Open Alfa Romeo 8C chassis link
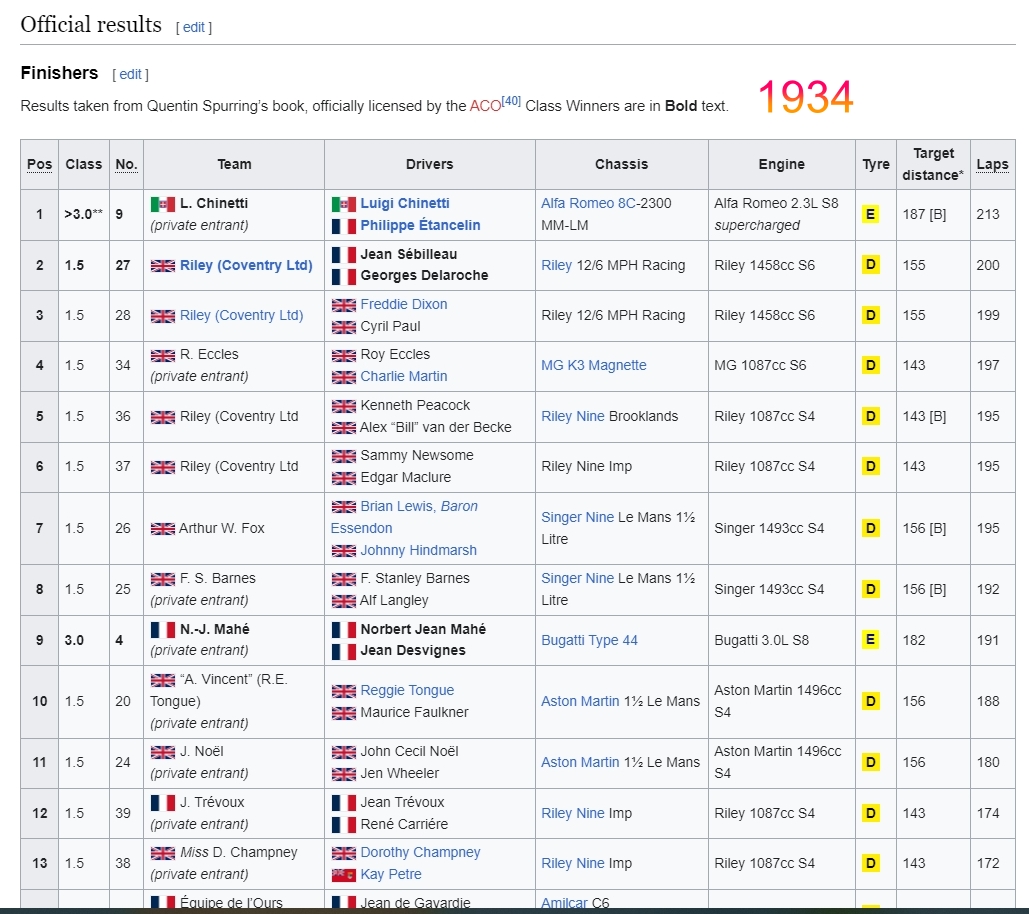Viewport: 1029px width, 914px height. pos(588,203)
